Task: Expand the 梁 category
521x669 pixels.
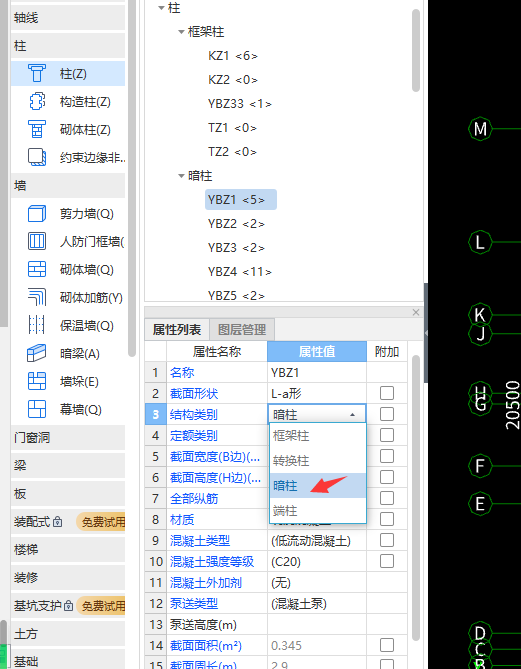Action: (68, 465)
